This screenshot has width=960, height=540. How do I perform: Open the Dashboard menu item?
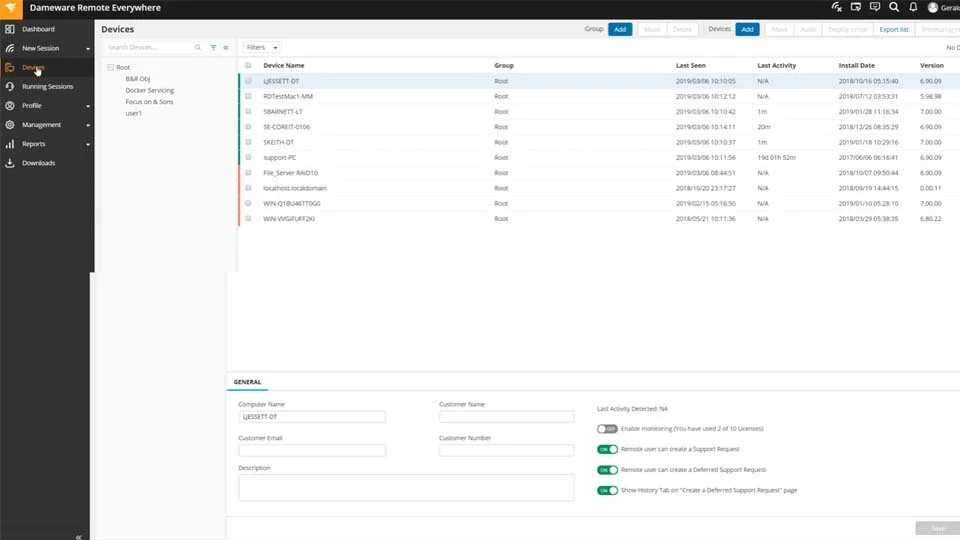pyautogui.click(x=38, y=29)
